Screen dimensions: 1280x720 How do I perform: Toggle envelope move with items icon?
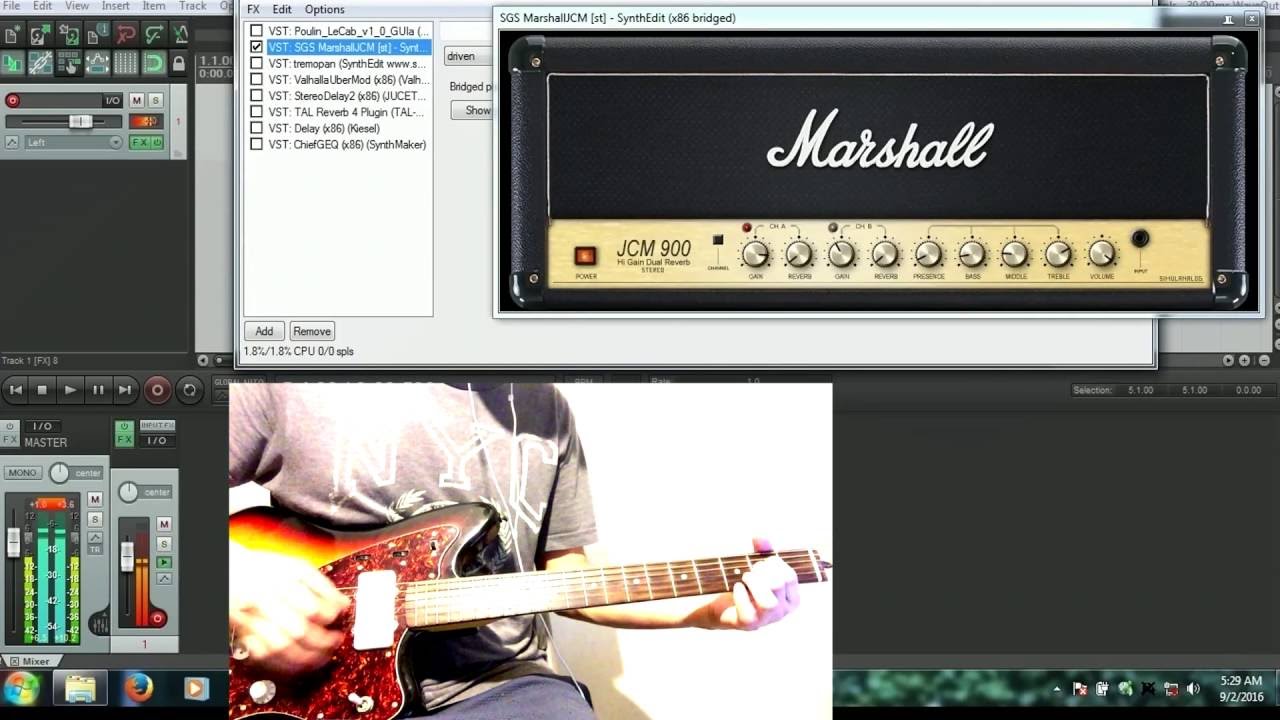[97, 63]
